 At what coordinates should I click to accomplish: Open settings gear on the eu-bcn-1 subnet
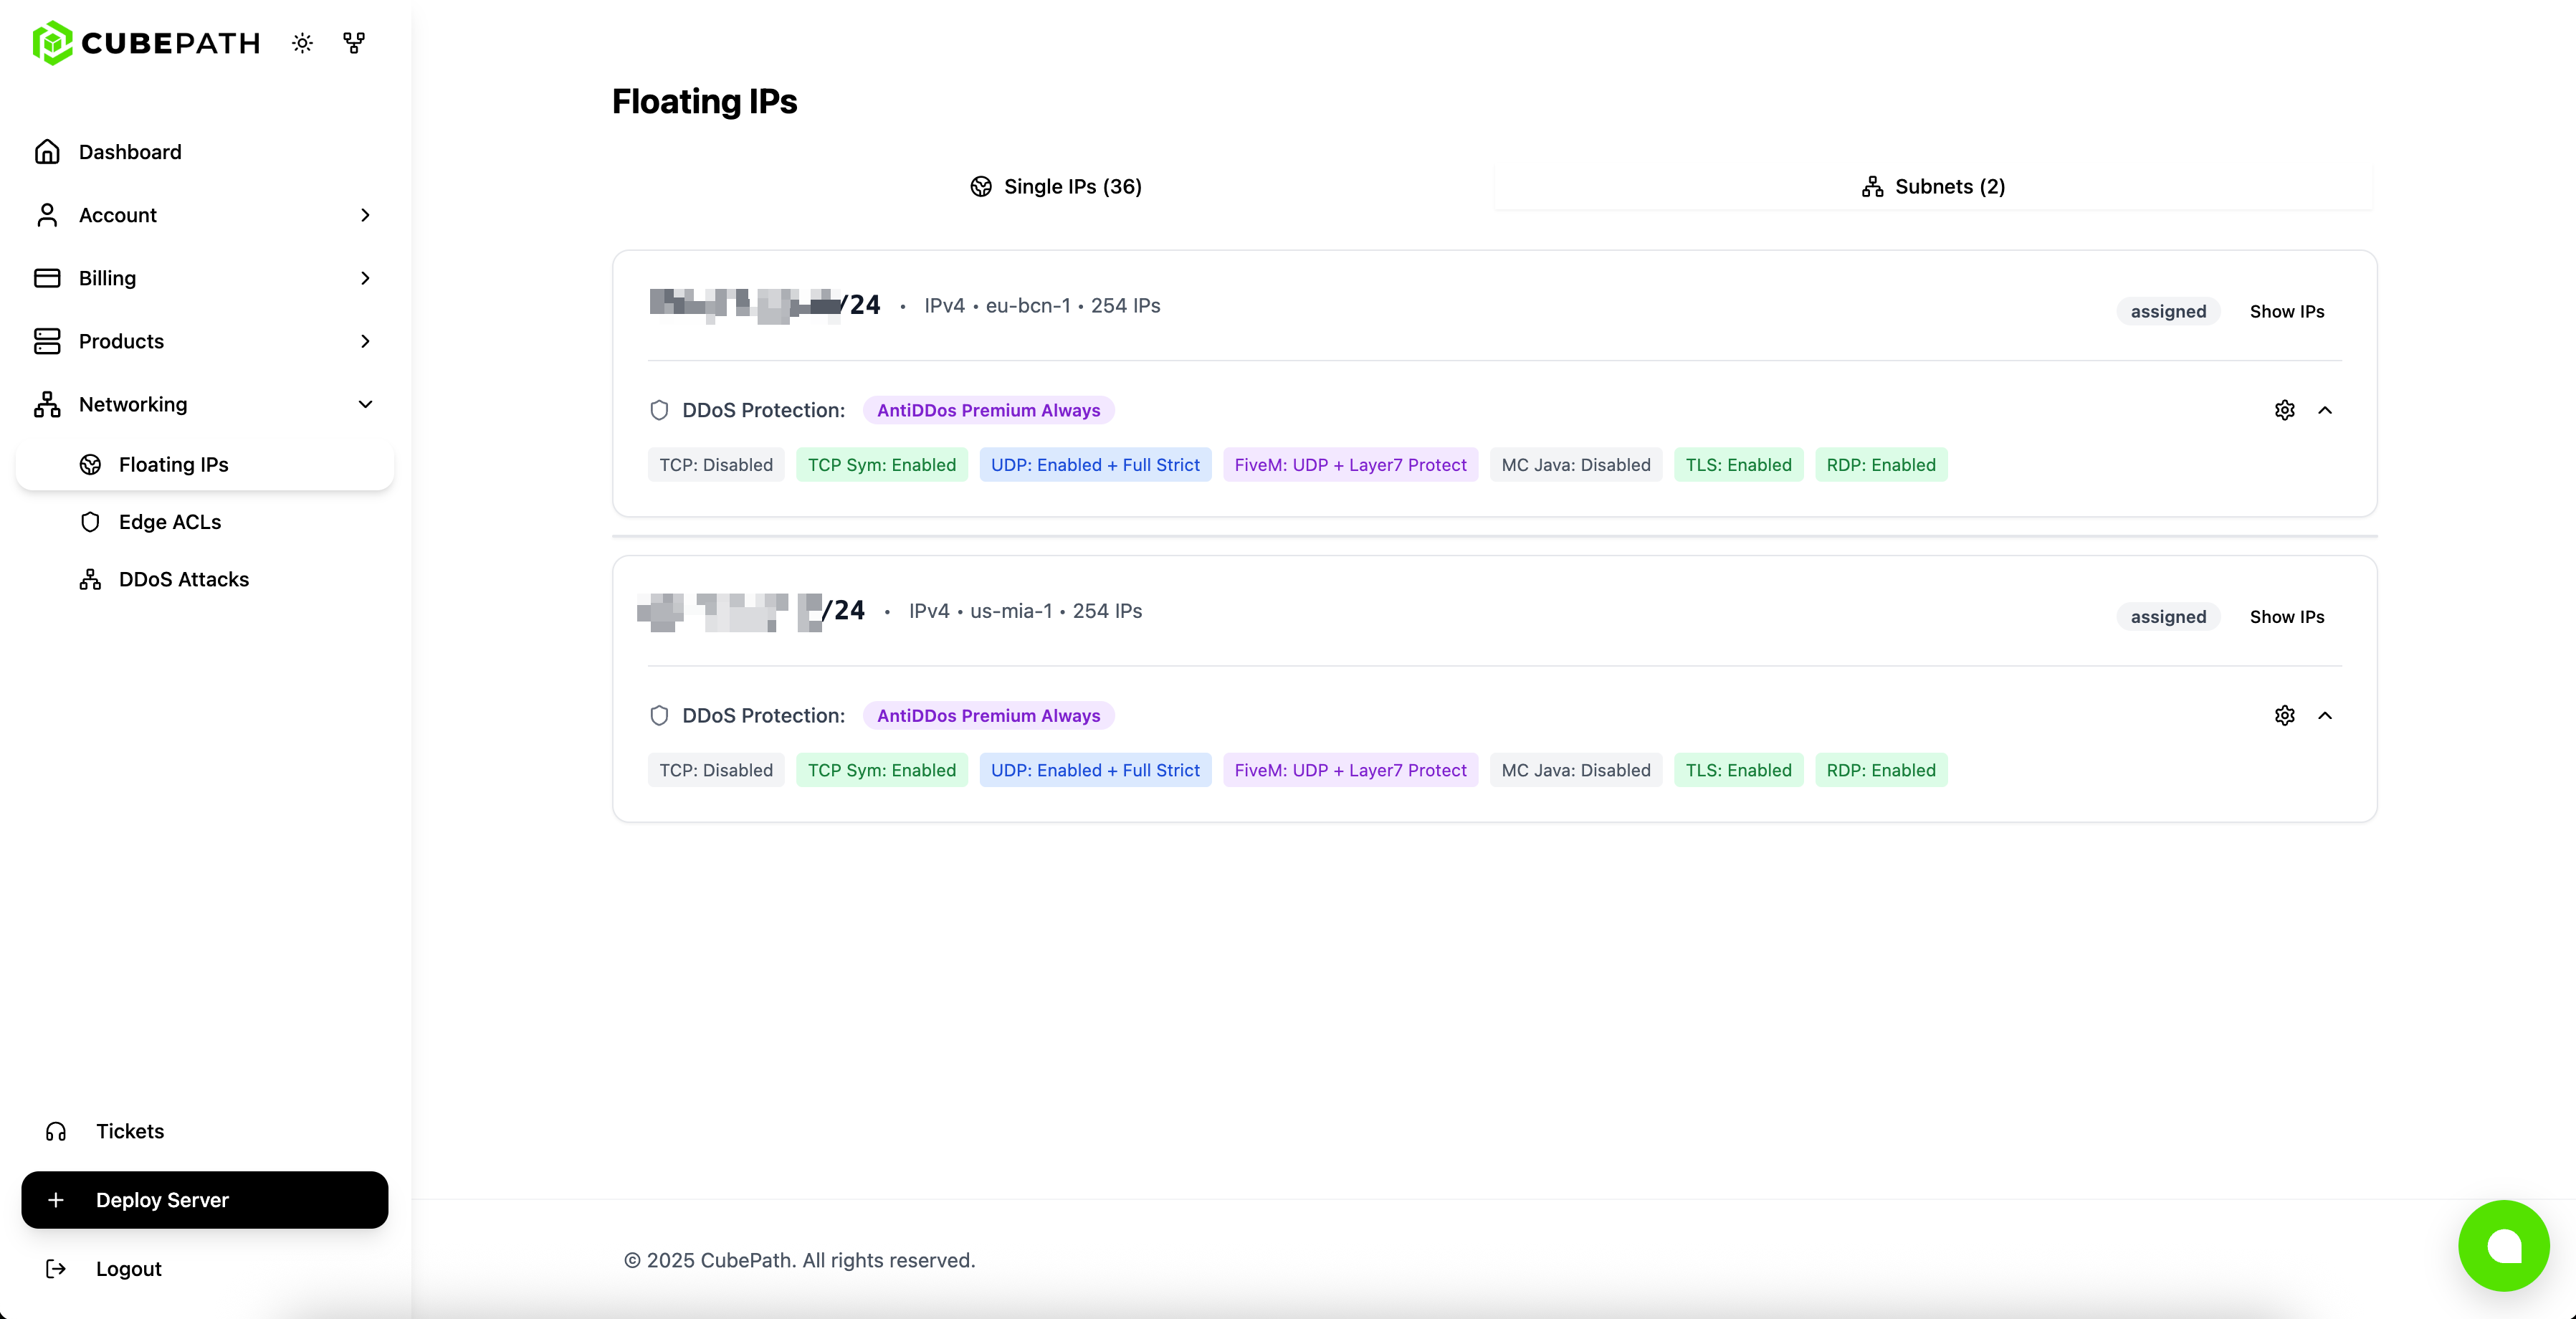(x=2285, y=410)
